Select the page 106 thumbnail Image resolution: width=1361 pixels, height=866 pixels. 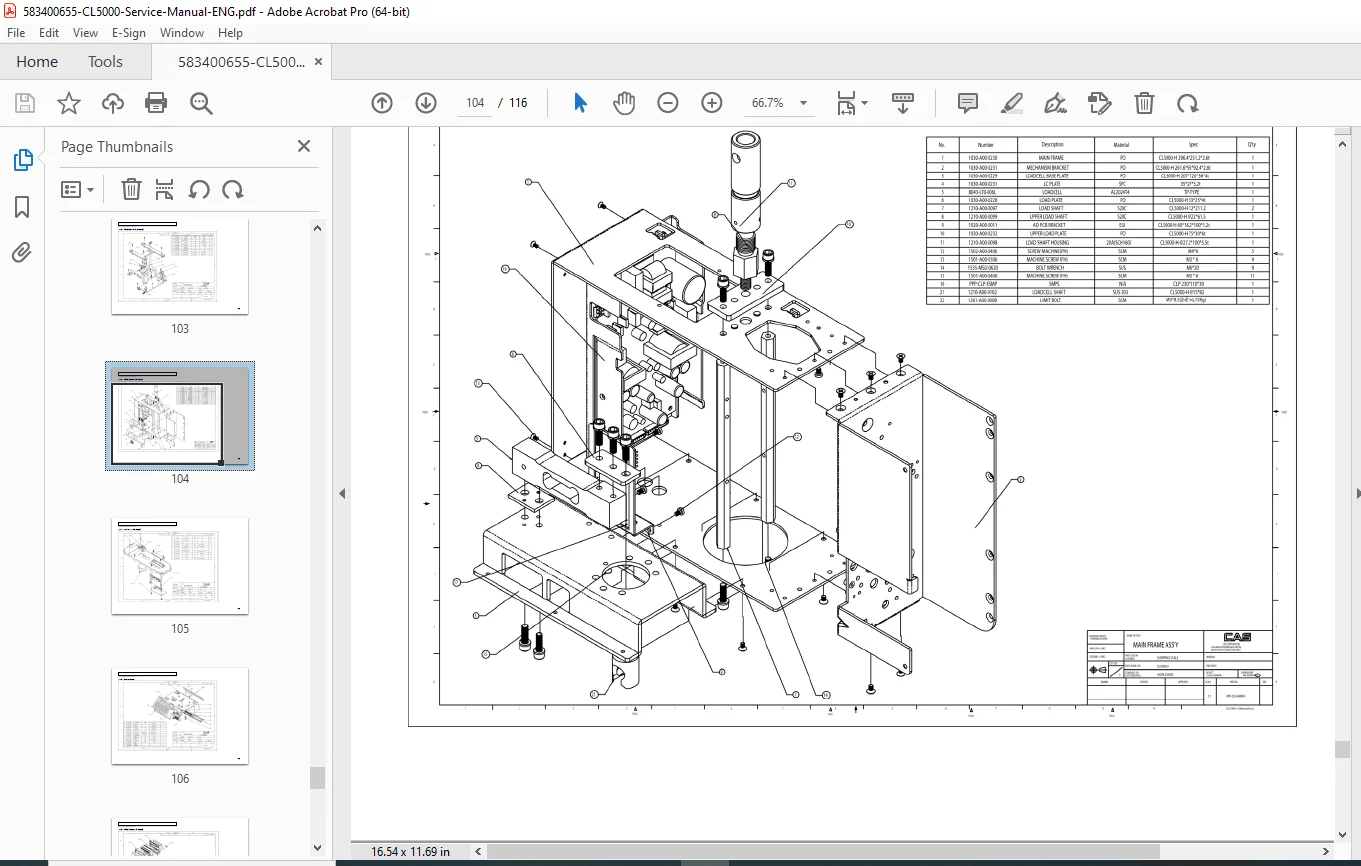(x=180, y=716)
